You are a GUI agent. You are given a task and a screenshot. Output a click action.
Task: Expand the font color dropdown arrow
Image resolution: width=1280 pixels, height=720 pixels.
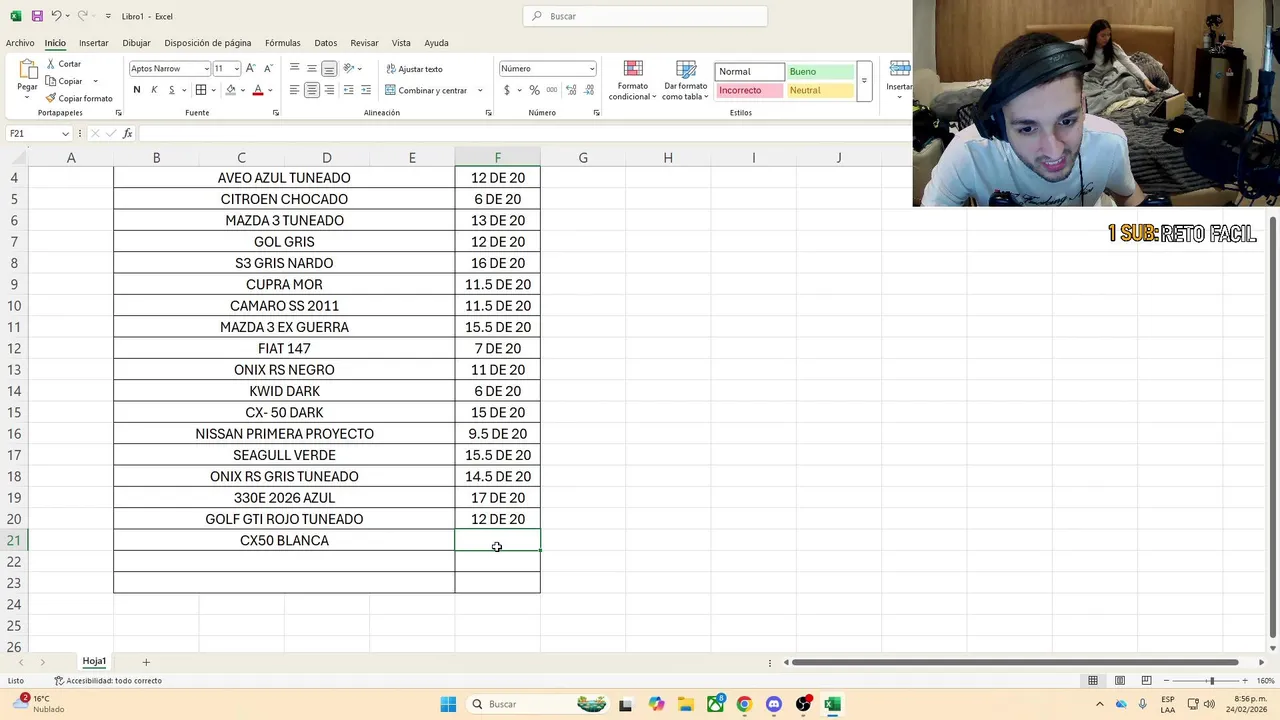click(x=271, y=90)
